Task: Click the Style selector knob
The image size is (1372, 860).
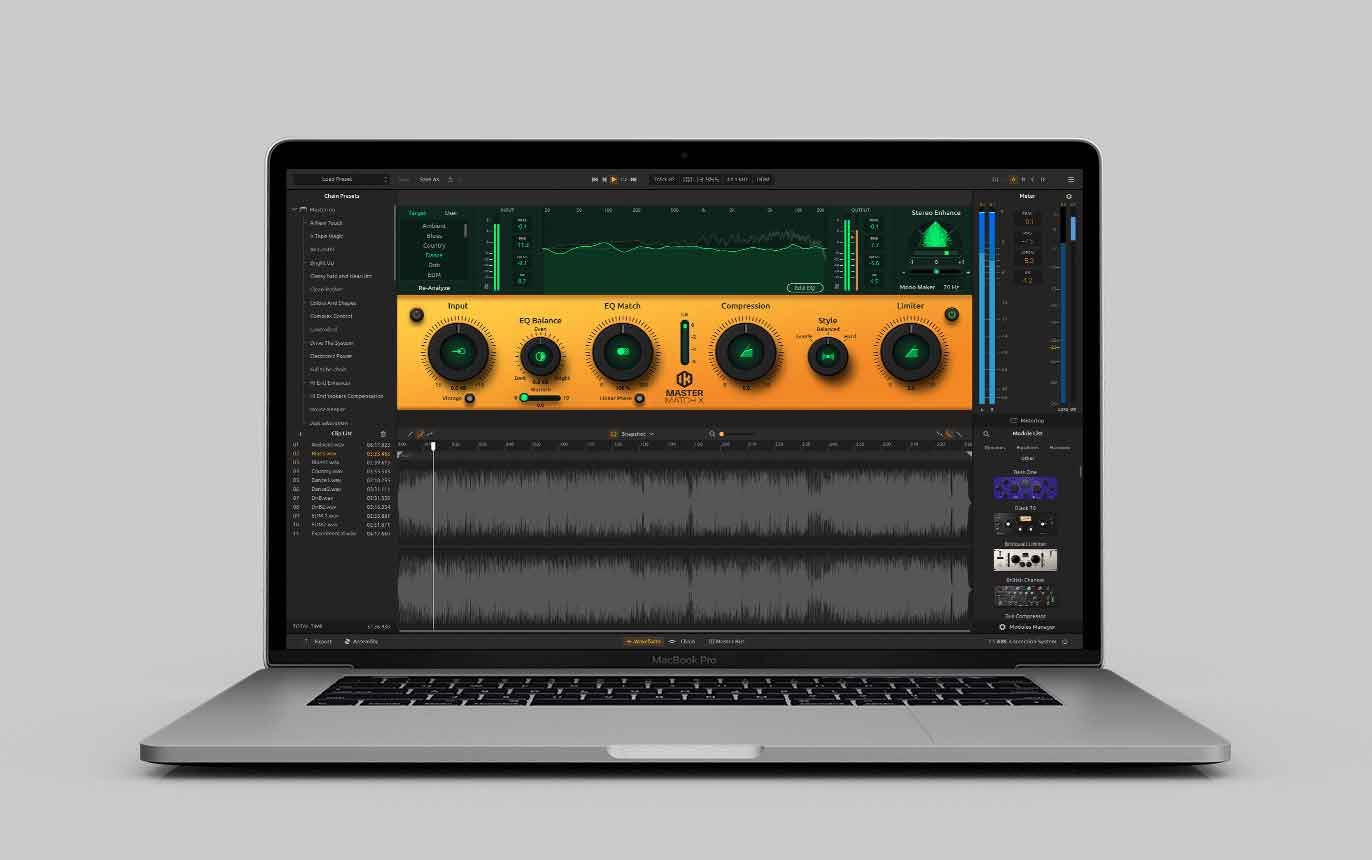Action: (x=828, y=356)
